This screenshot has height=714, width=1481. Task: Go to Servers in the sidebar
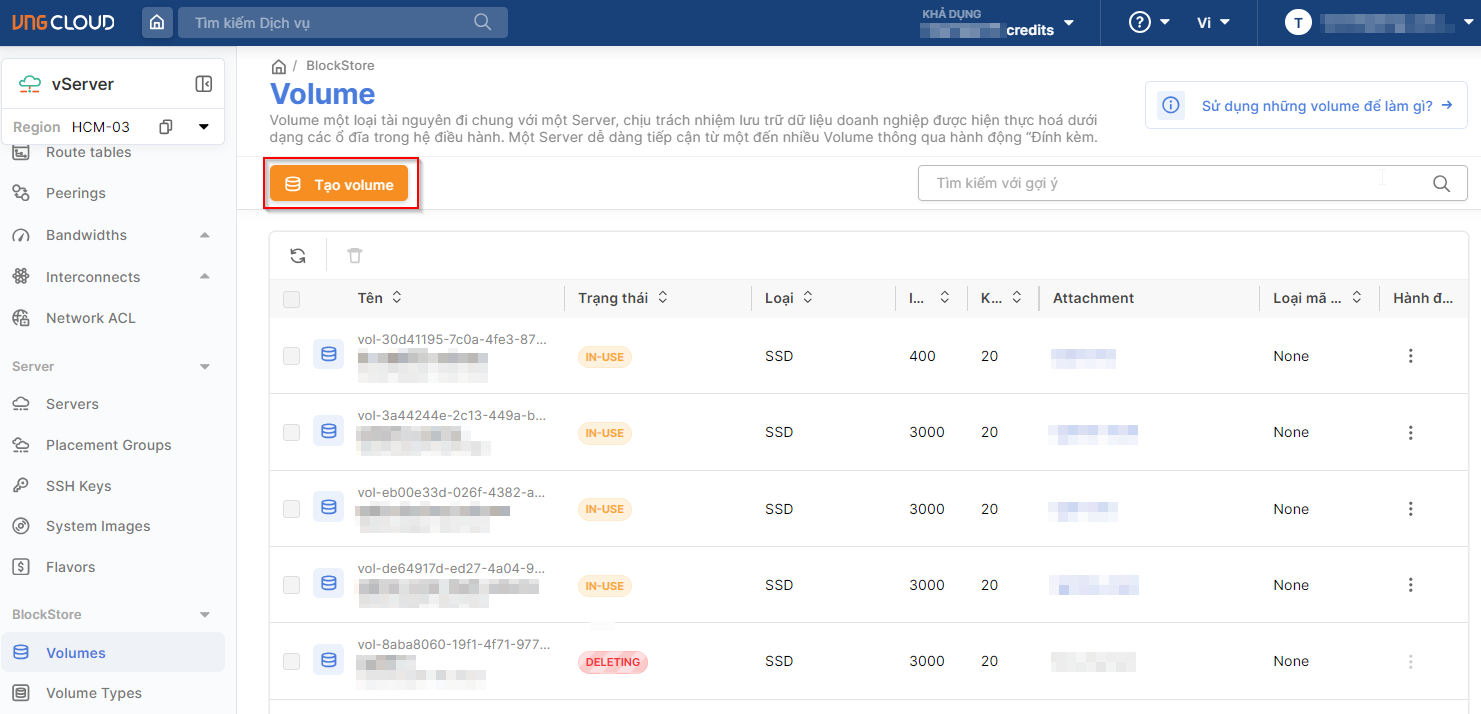click(72, 404)
